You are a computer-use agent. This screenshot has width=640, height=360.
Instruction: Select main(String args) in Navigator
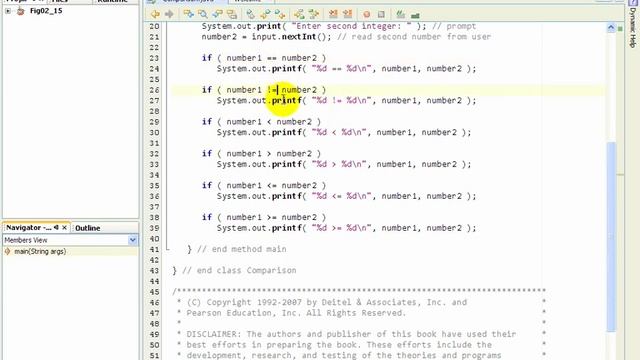click(40, 251)
